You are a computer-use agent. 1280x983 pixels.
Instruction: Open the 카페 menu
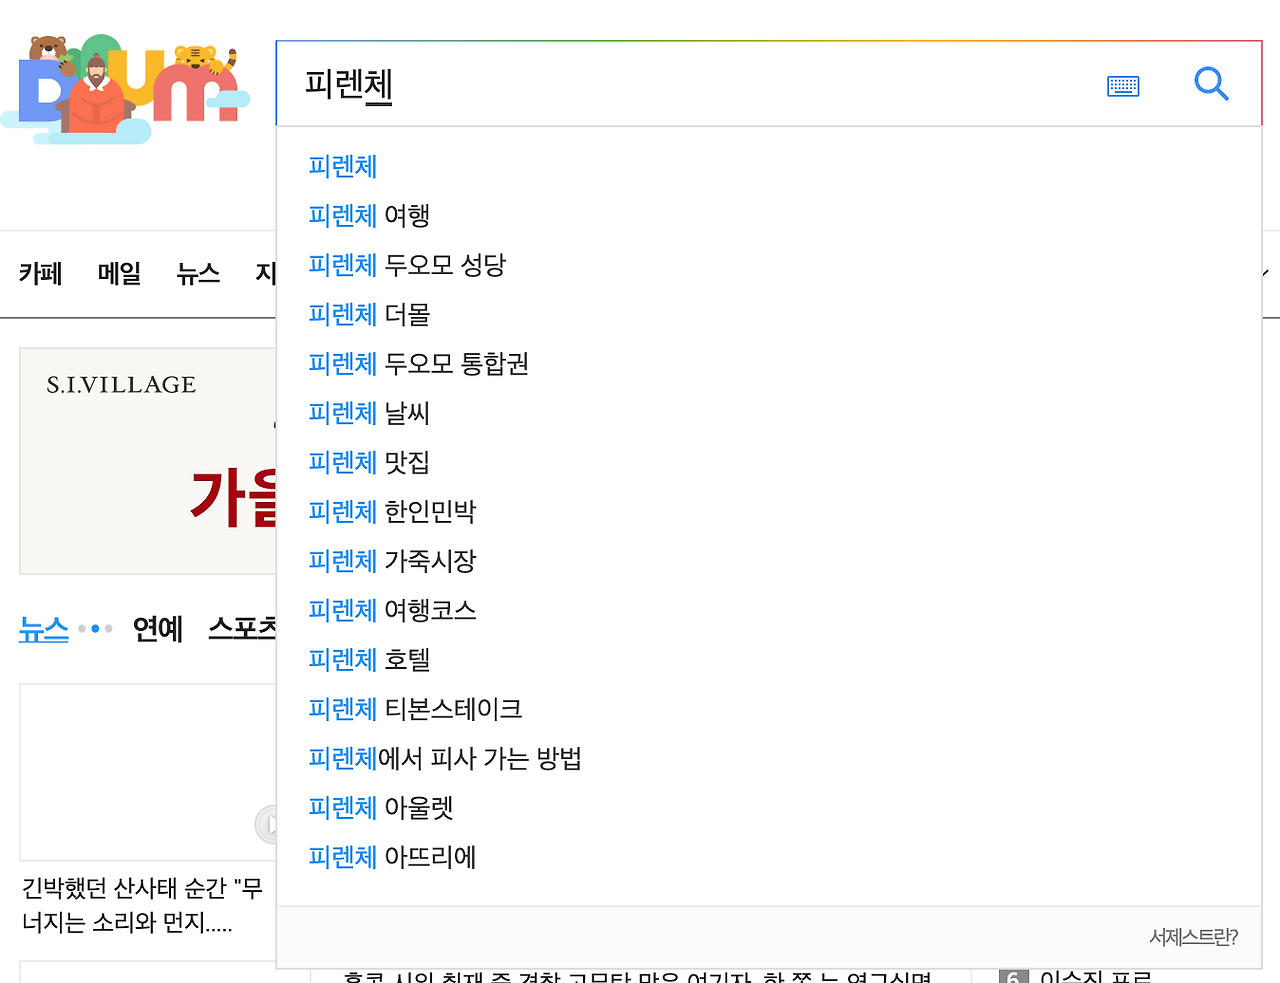(40, 274)
